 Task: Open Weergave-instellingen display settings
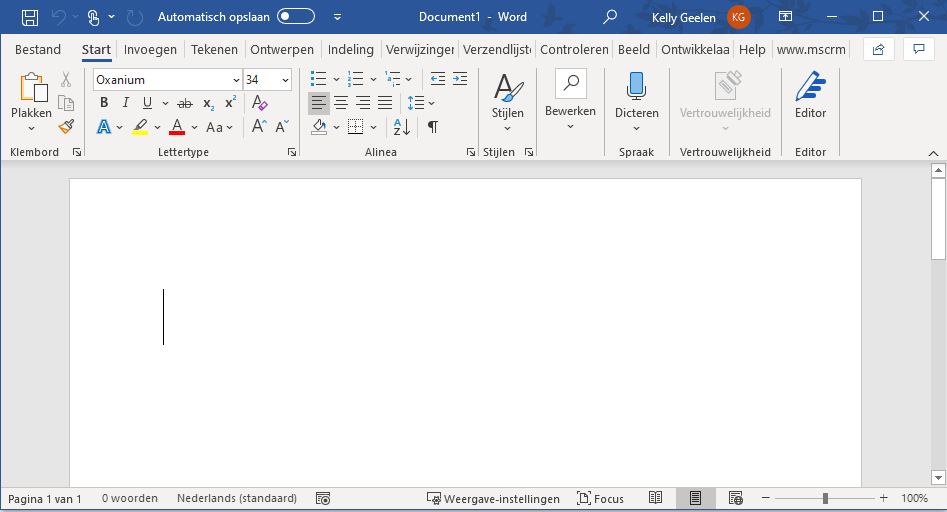click(493, 499)
